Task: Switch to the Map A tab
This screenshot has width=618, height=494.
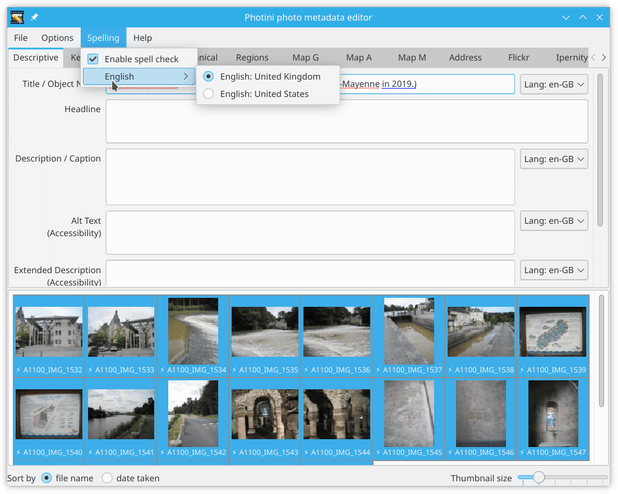Action: point(359,58)
